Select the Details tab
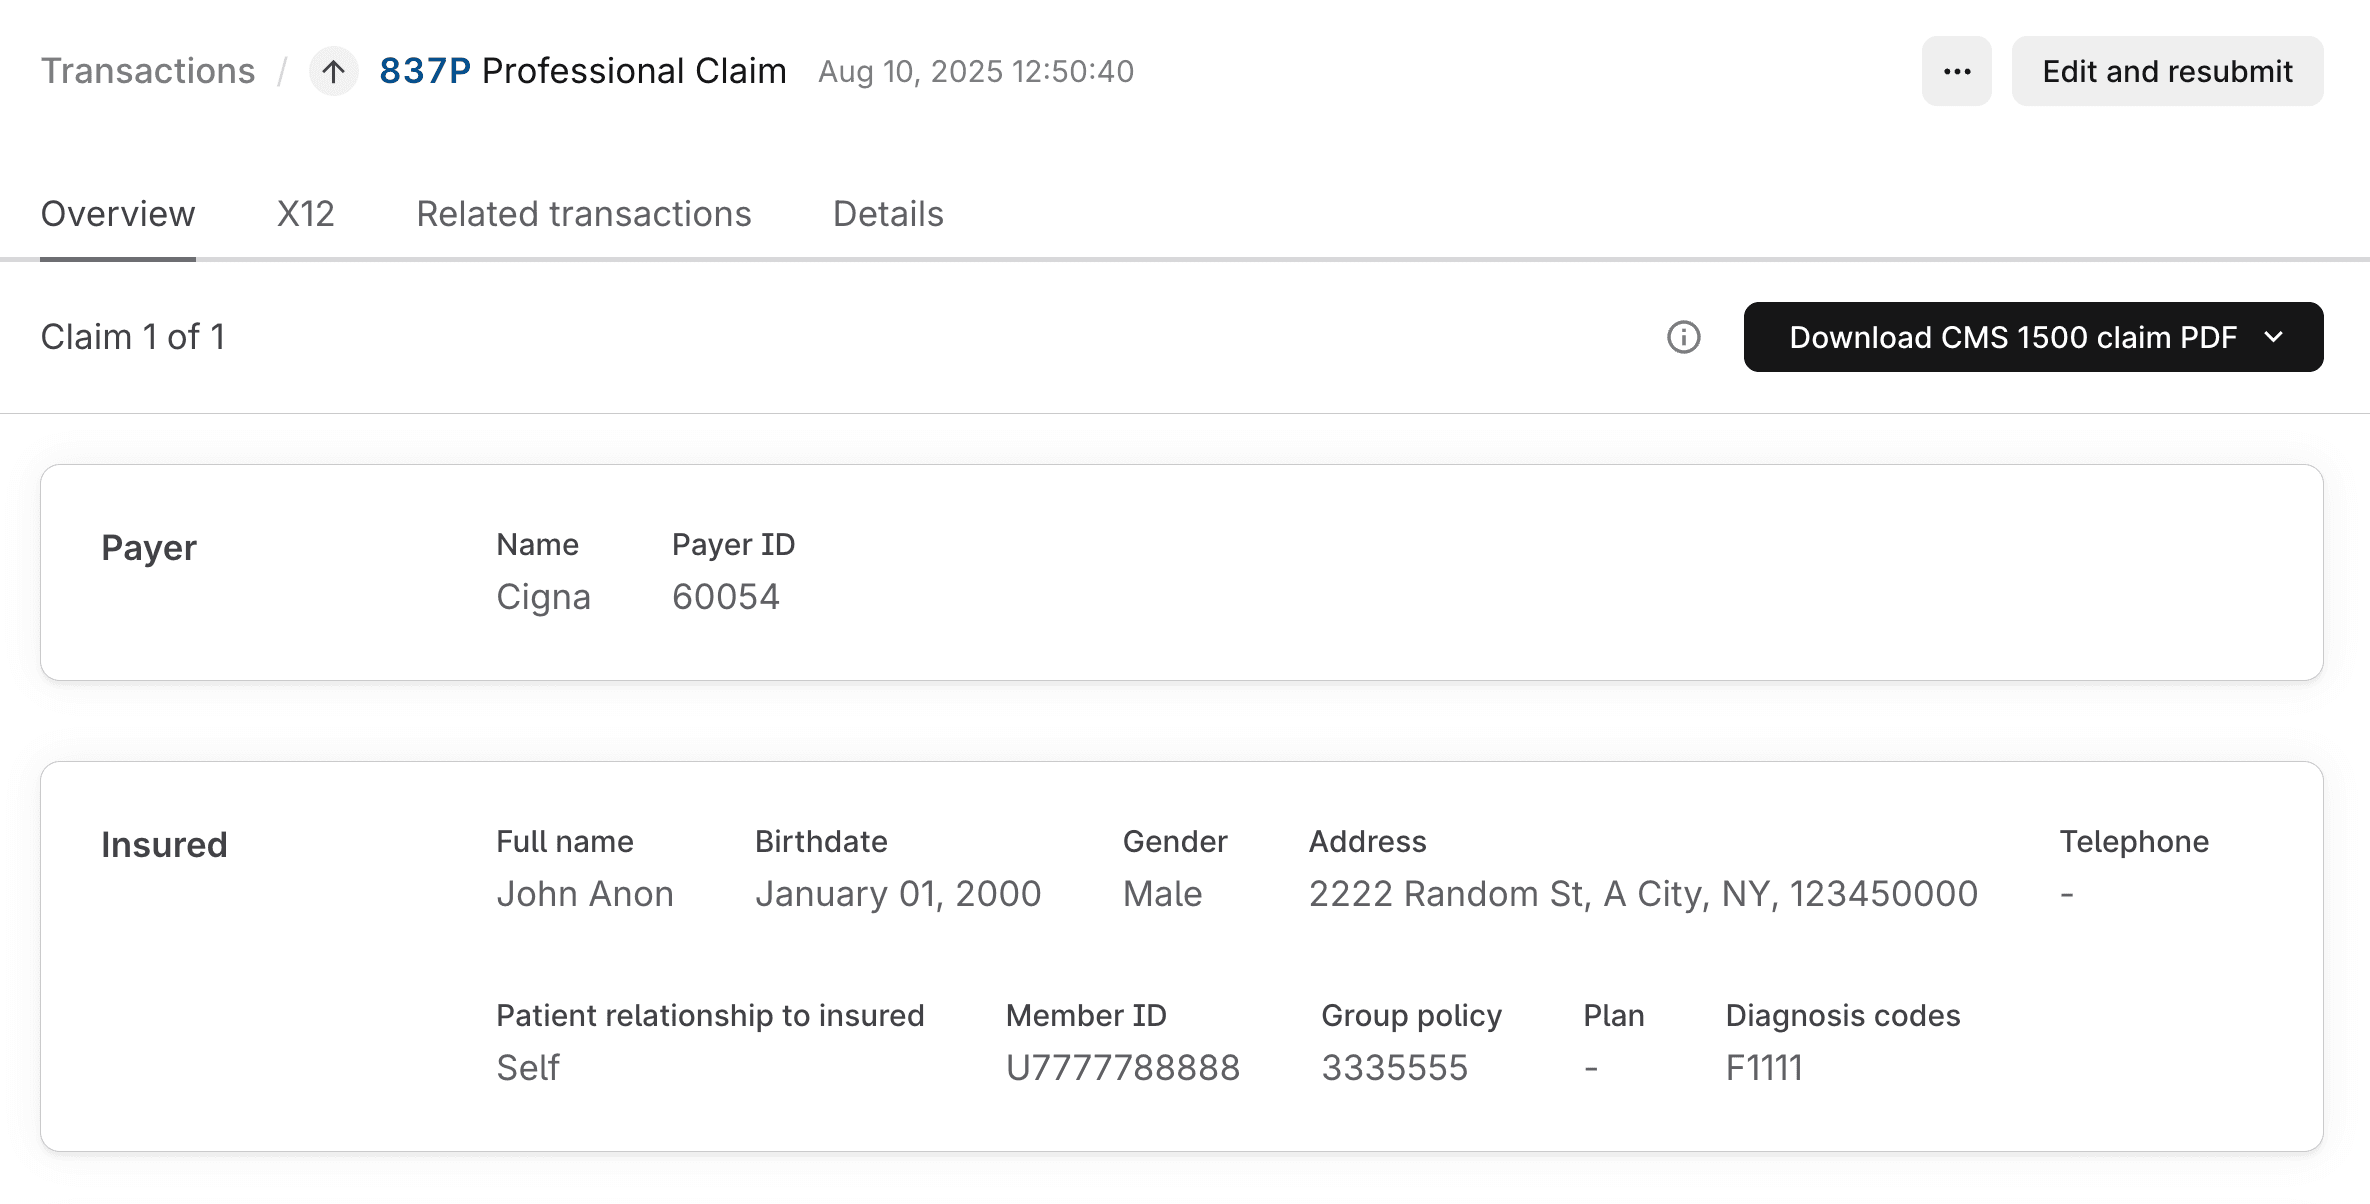The height and width of the screenshot is (1204, 2370). pyautogui.click(x=888, y=214)
